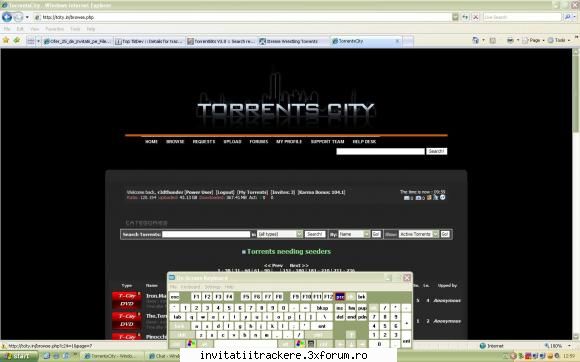Screen dimensions: 580x362
Task: Click the Go! button after By Name dropdown
Action: (376, 234)
